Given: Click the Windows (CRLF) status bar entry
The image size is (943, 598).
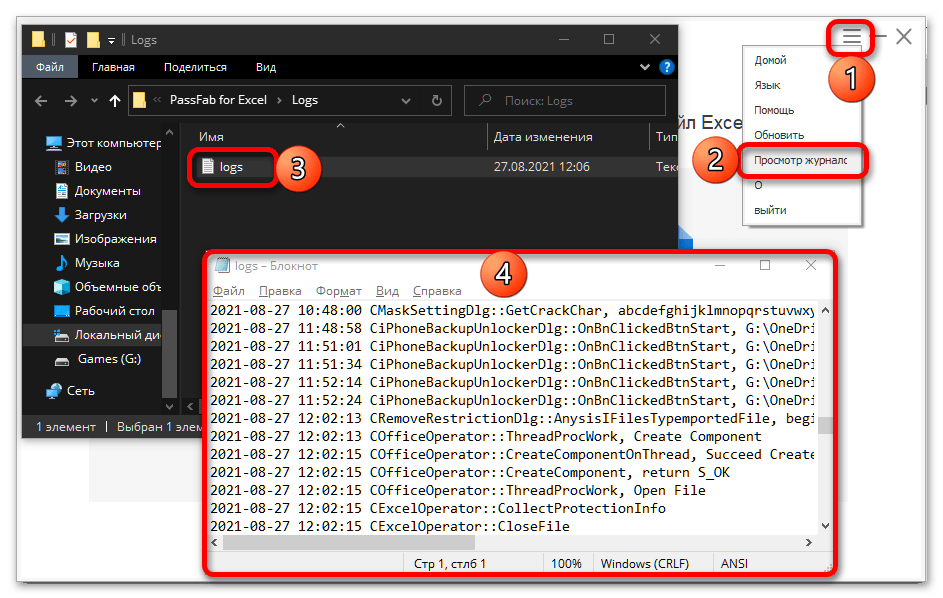Looking at the screenshot, I should click(x=645, y=564).
